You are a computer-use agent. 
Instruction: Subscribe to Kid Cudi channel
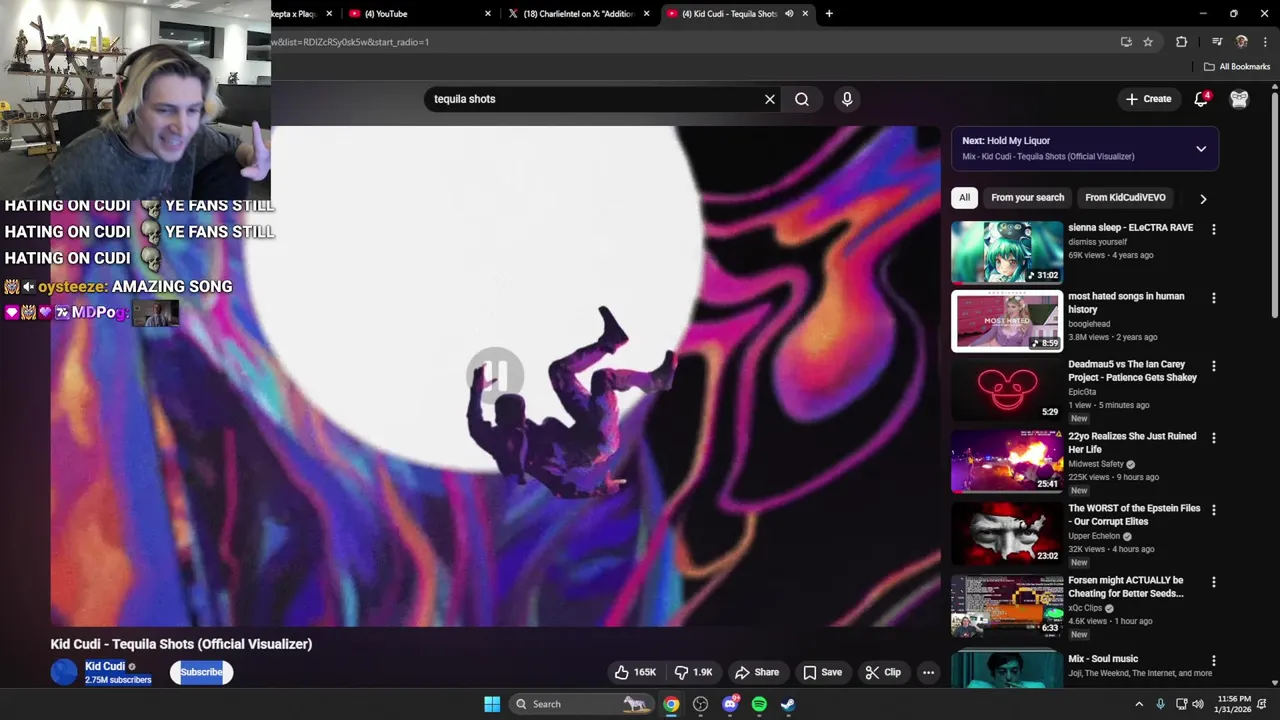201,672
